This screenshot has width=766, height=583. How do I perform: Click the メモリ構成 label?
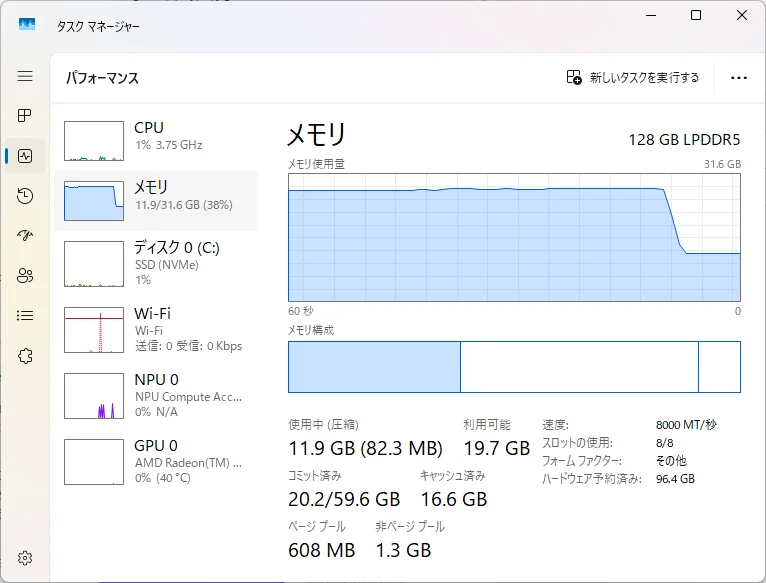(311, 330)
